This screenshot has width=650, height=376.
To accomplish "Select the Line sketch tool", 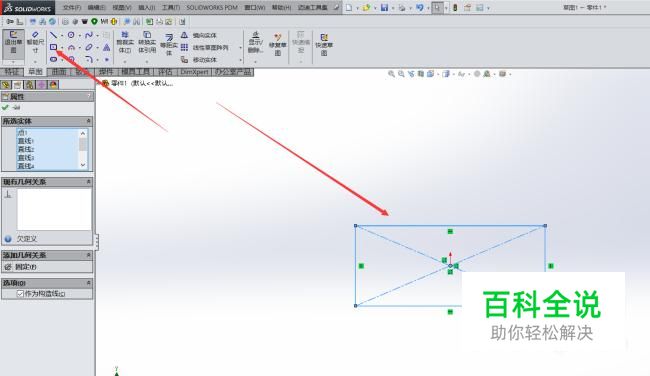I will (x=53, y=35).
